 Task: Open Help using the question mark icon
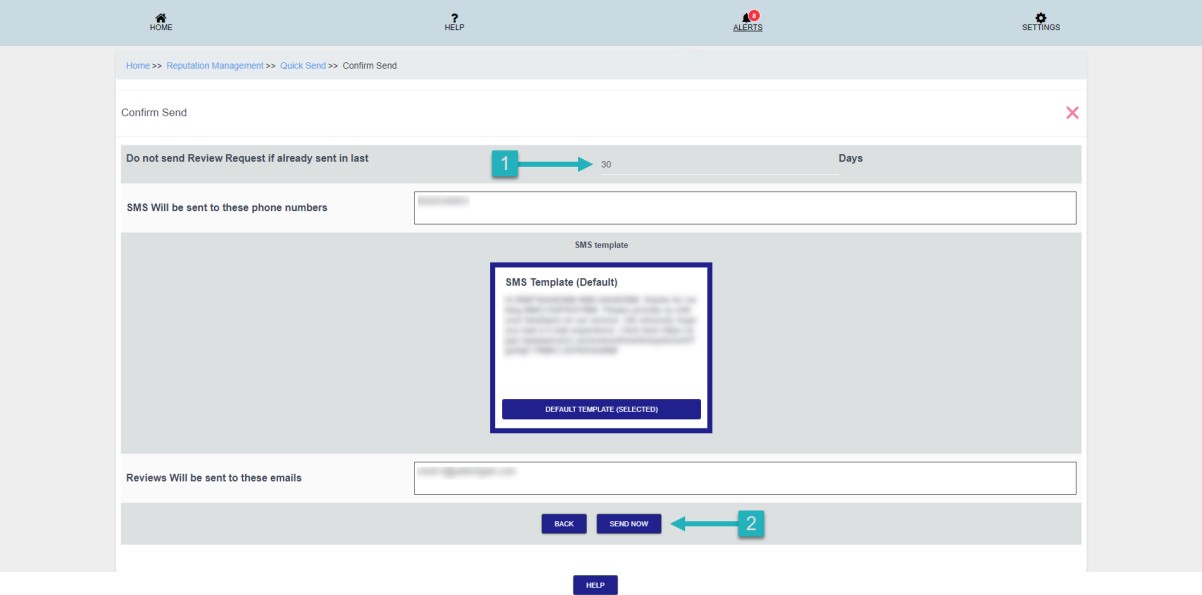[x=453, y=18]
